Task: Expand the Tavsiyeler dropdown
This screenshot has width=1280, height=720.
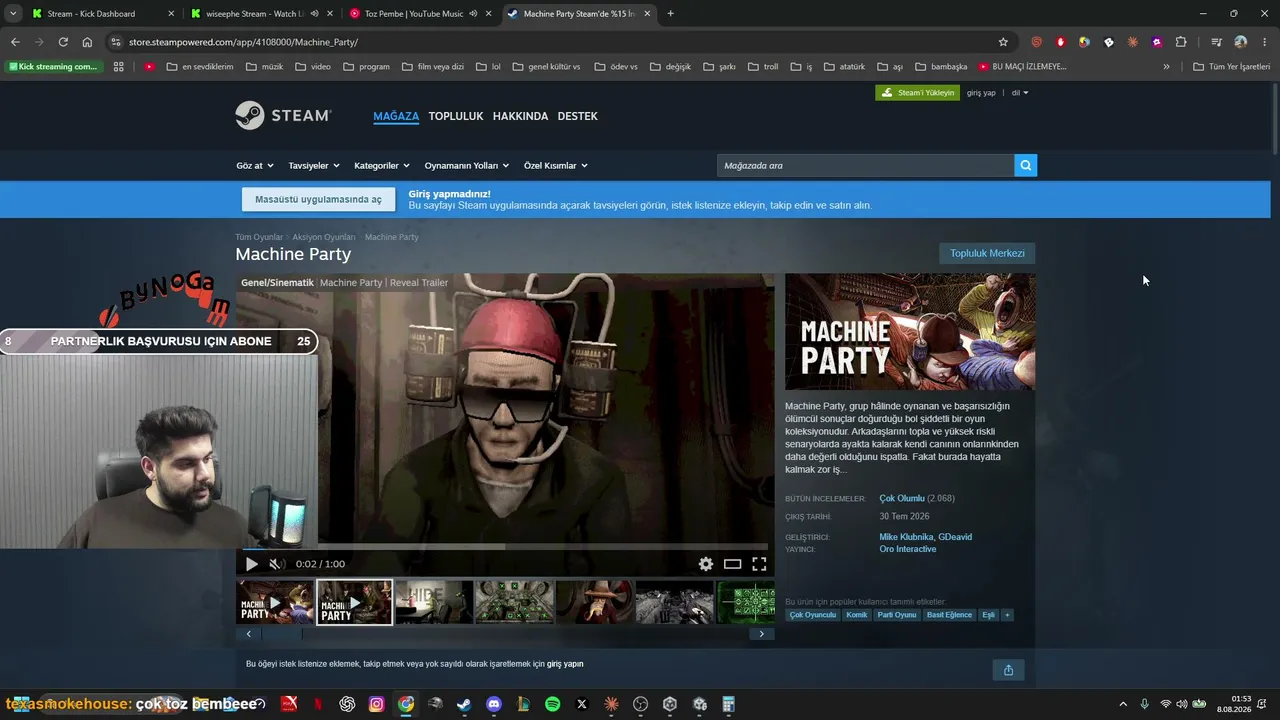Action: (314, 165)
